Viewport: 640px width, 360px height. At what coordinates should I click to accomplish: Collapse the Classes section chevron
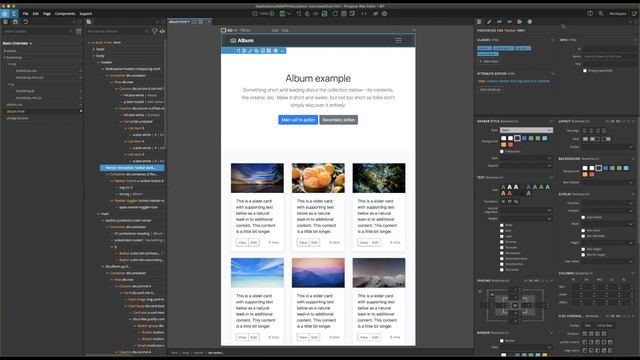(552, 40)
